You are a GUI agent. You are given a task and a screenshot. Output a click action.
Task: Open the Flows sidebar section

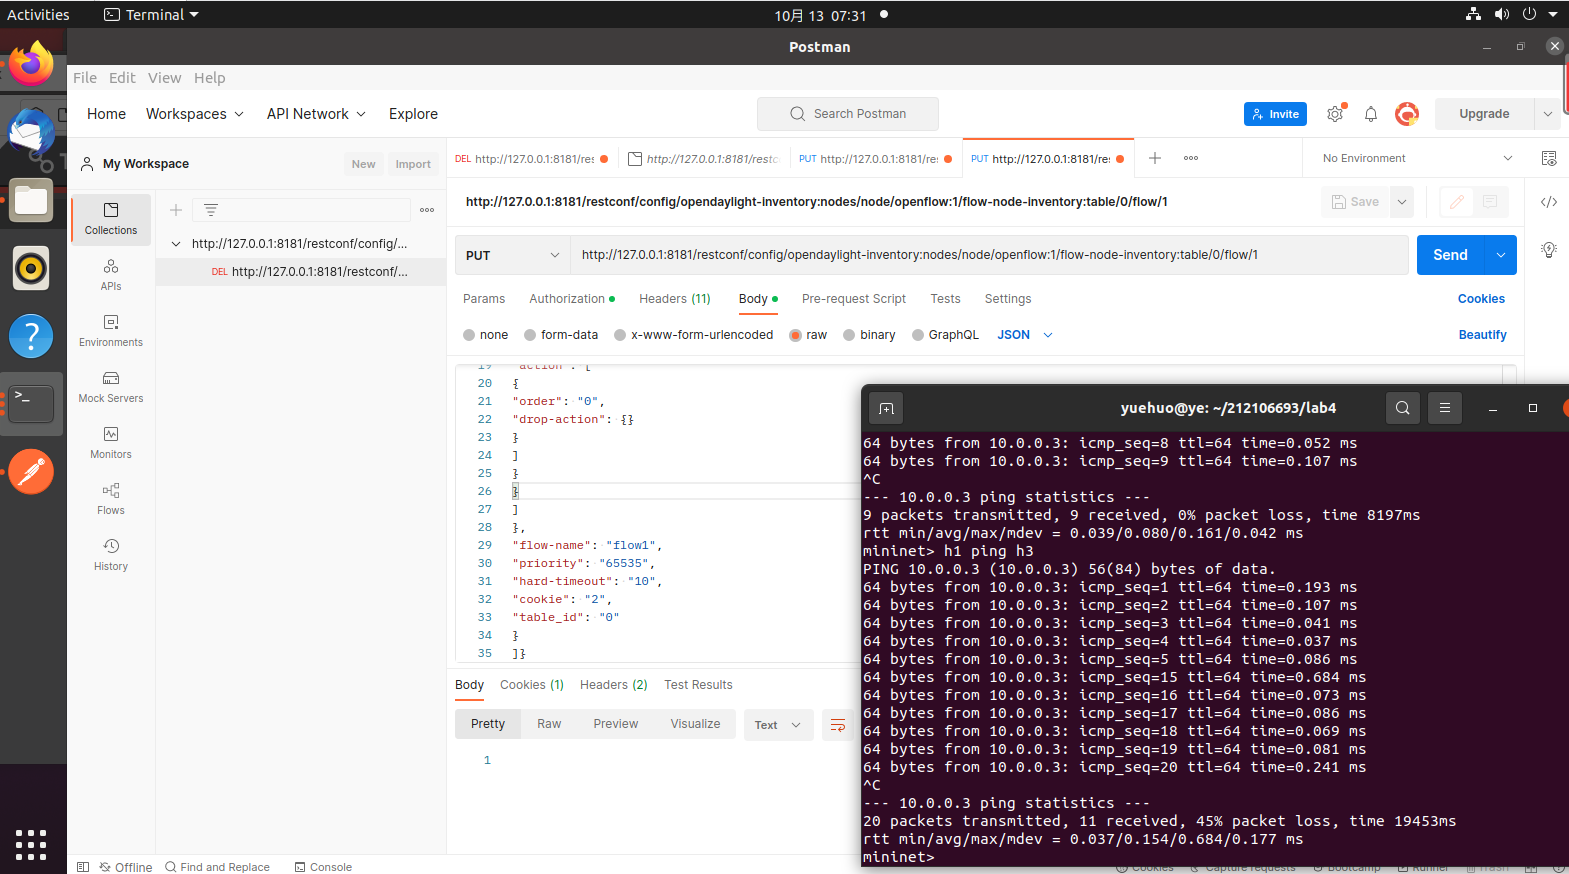tap(111, 499)
